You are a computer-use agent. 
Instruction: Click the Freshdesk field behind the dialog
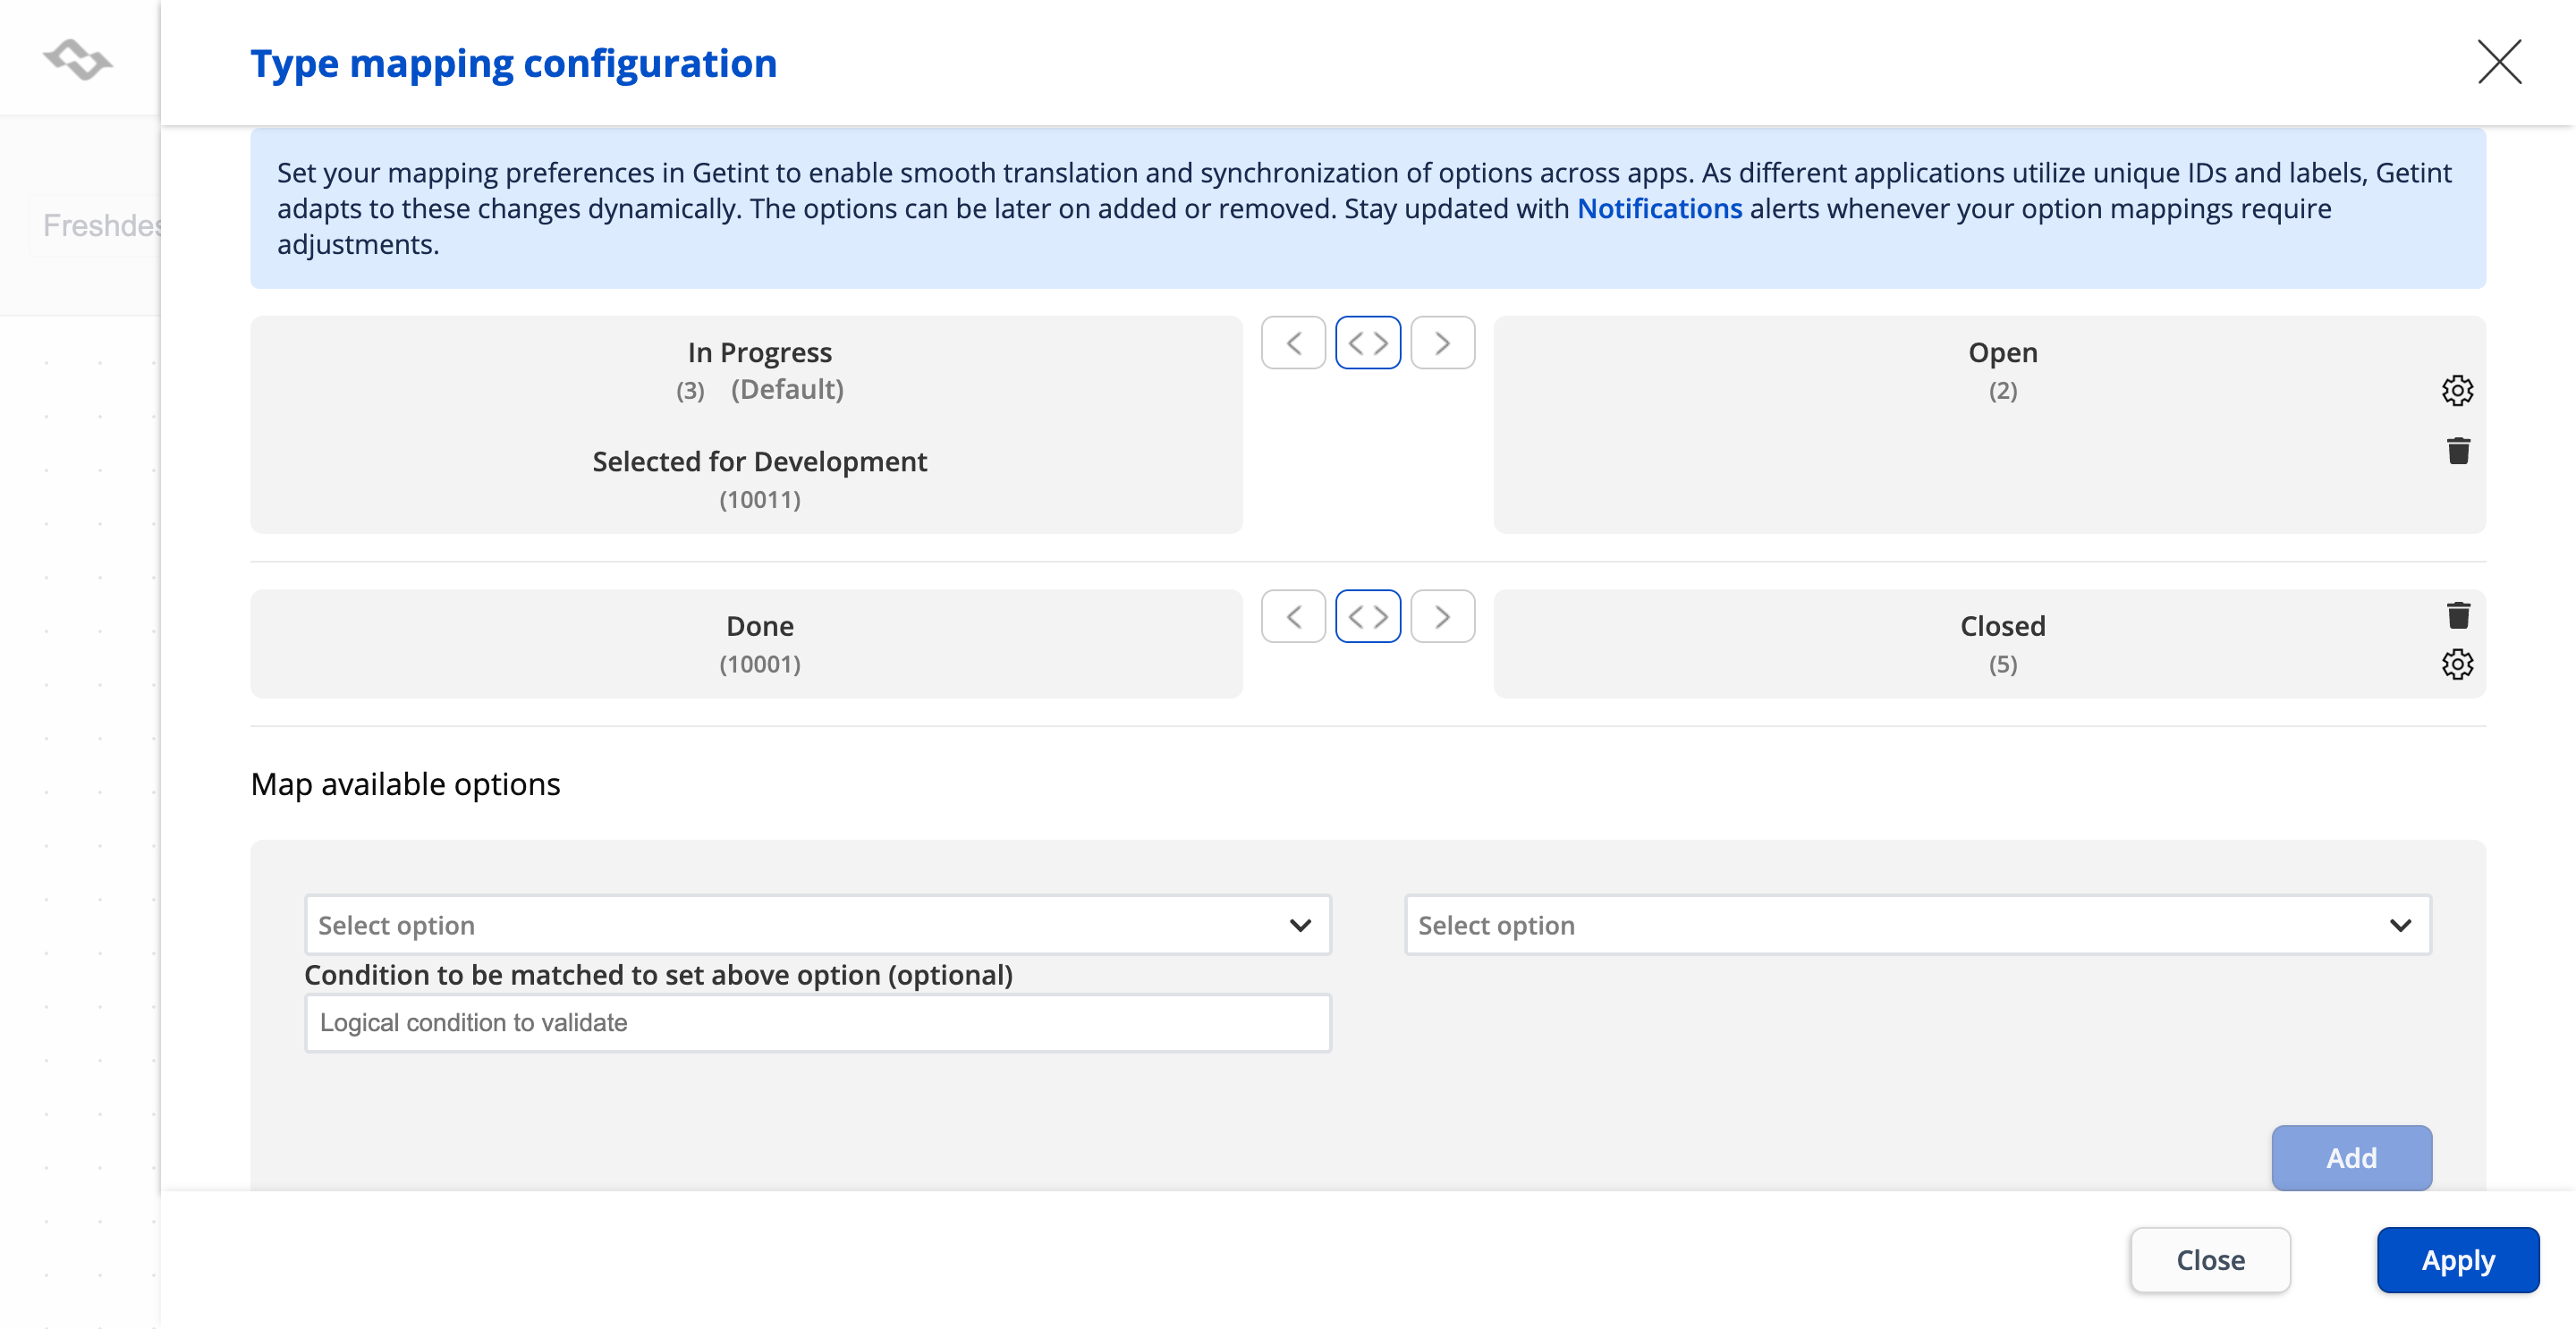[96, 226]
